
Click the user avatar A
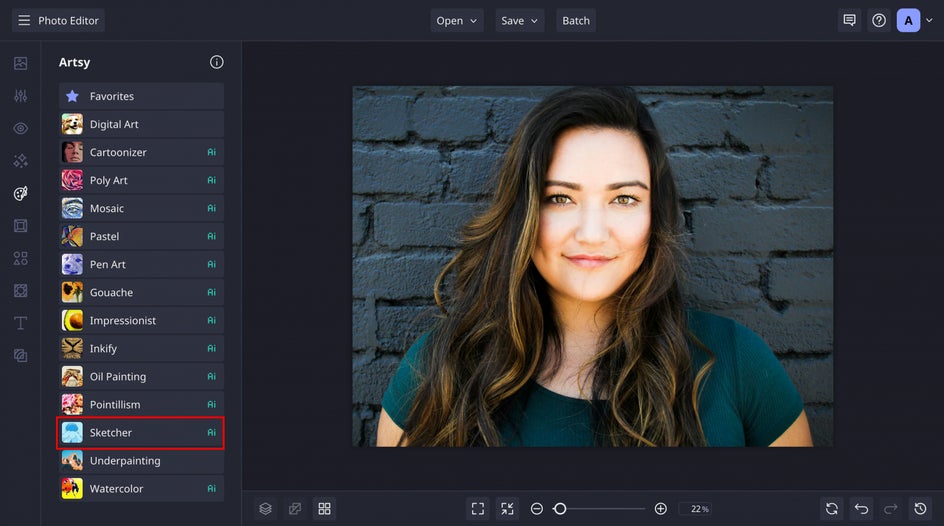(x=908, y=20)
